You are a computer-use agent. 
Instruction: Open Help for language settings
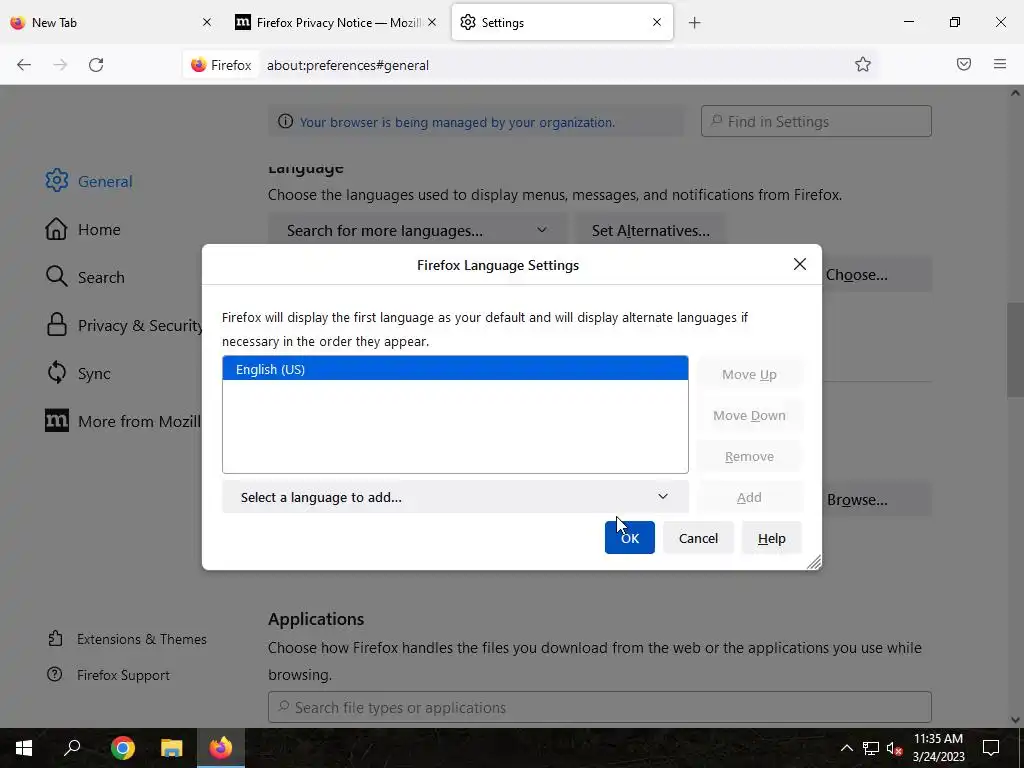(x=771, y=537)
